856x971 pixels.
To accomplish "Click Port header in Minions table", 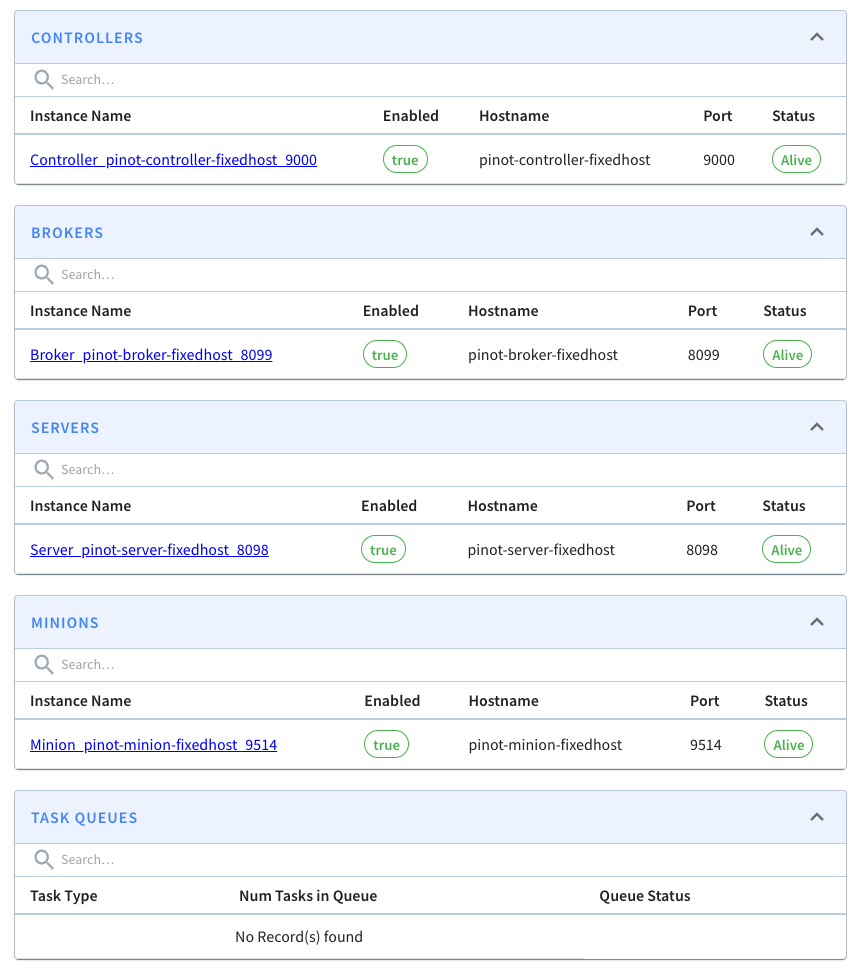I will coord(705,701).
